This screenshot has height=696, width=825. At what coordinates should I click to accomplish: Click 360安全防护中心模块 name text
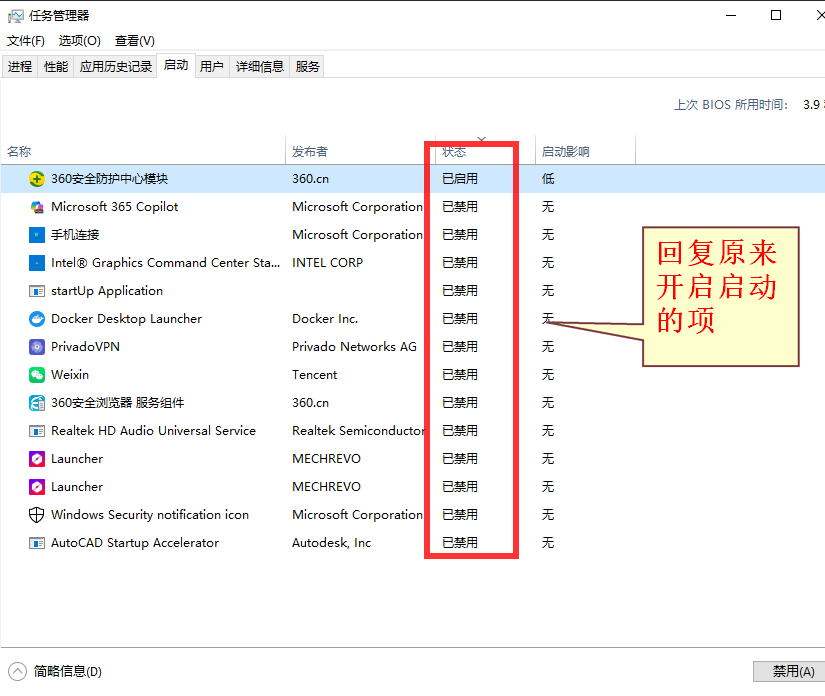pyautogui.click(x=109, y=179)
